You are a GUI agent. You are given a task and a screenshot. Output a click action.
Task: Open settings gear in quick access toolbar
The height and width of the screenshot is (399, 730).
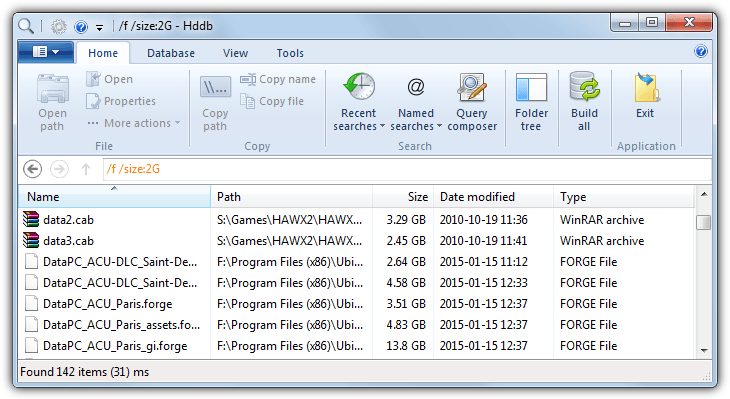click(x=59, y=27)
